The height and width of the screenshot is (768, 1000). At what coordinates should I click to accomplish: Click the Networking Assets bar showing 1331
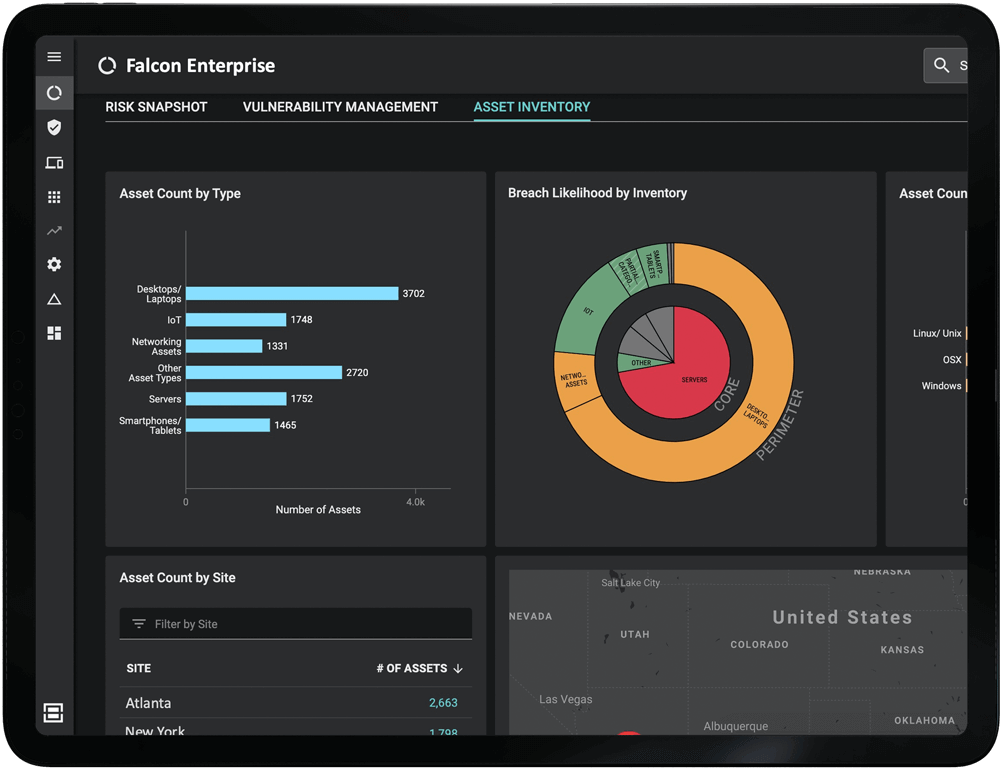pos(224,346)
